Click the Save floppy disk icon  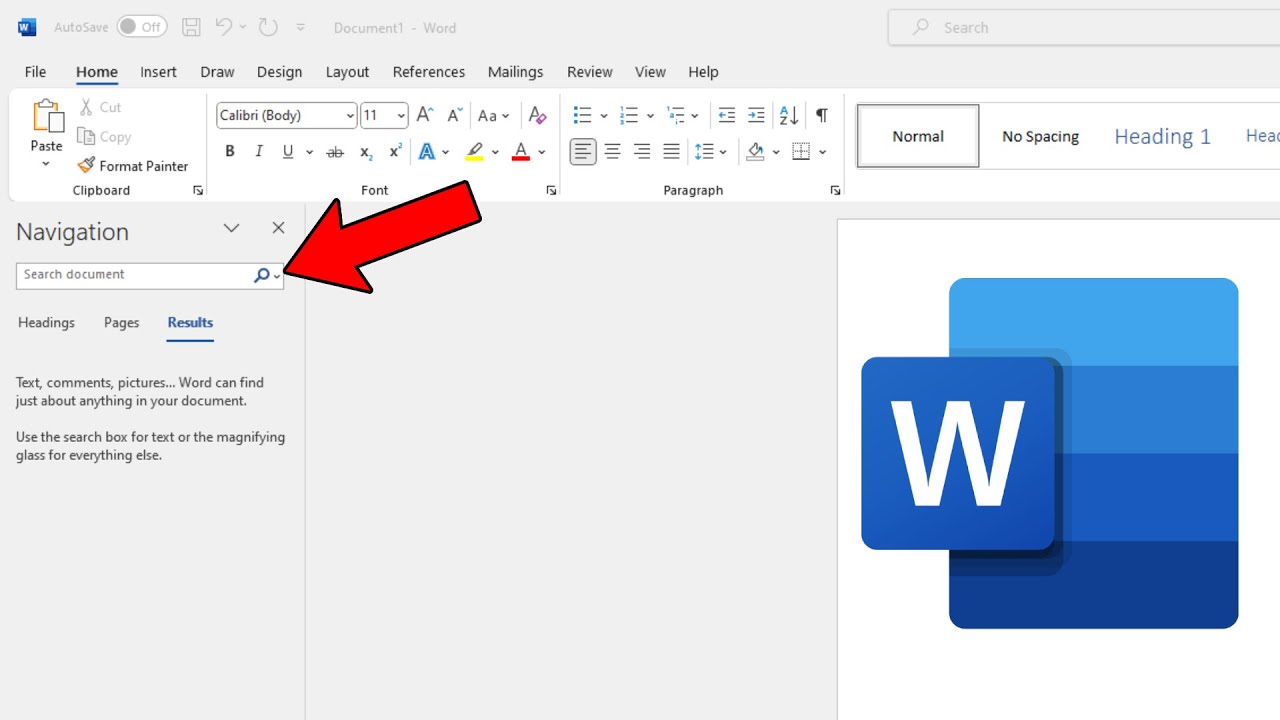click(x=191, y=28)
